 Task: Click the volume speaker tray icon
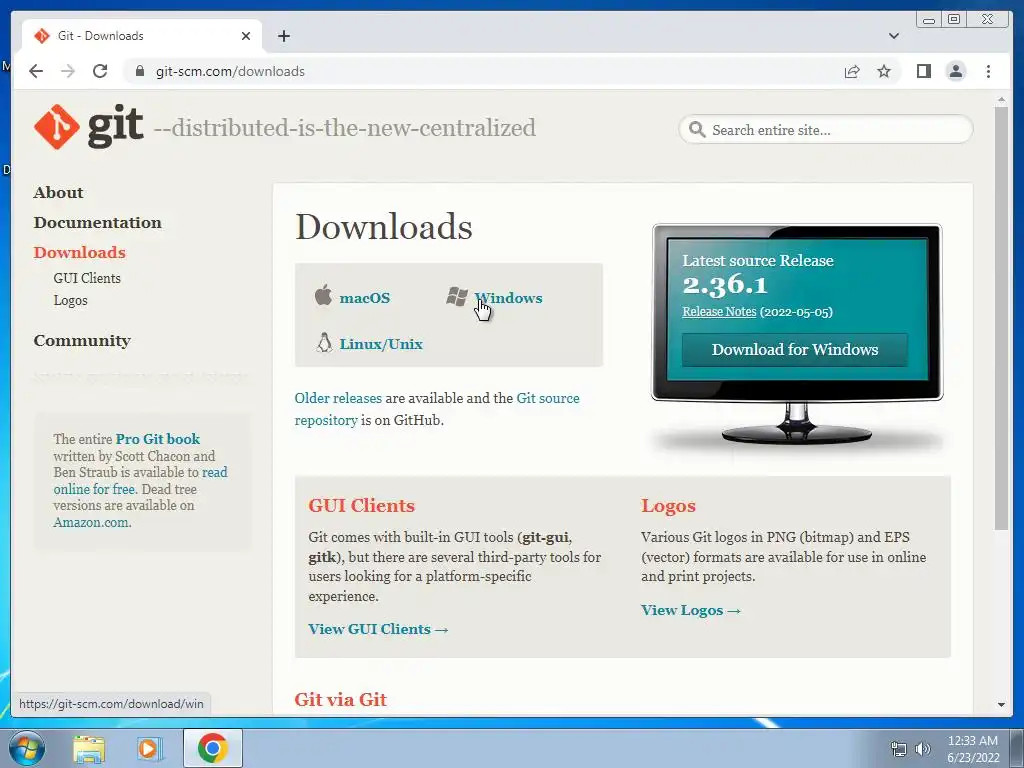tap(922, 749)
